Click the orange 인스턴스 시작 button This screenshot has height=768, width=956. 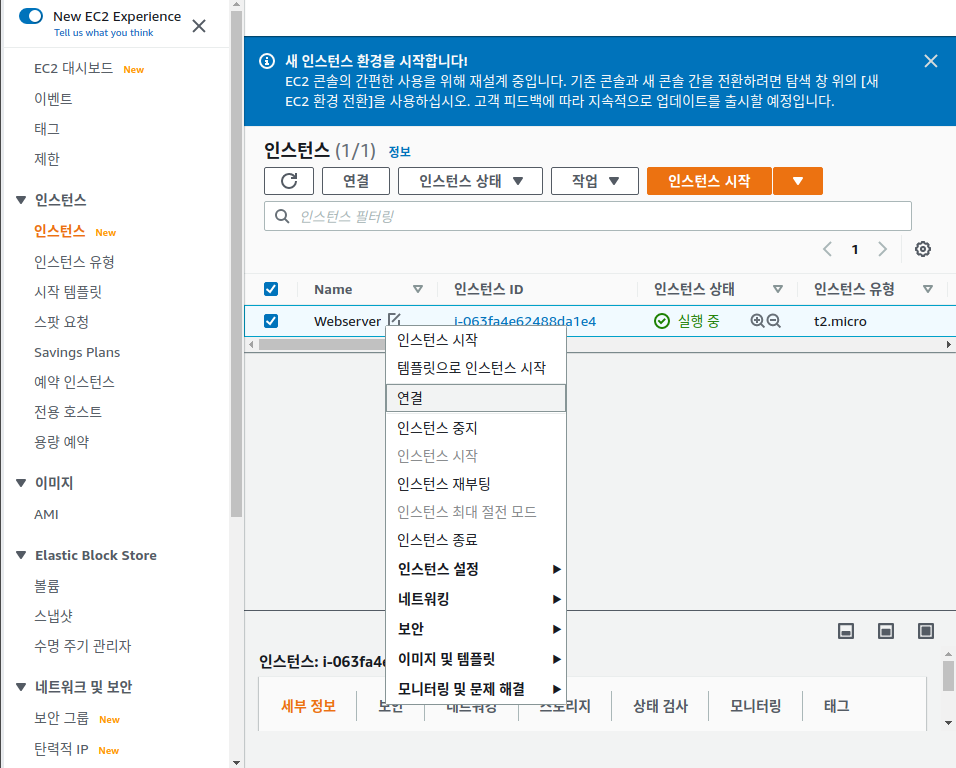709,181
